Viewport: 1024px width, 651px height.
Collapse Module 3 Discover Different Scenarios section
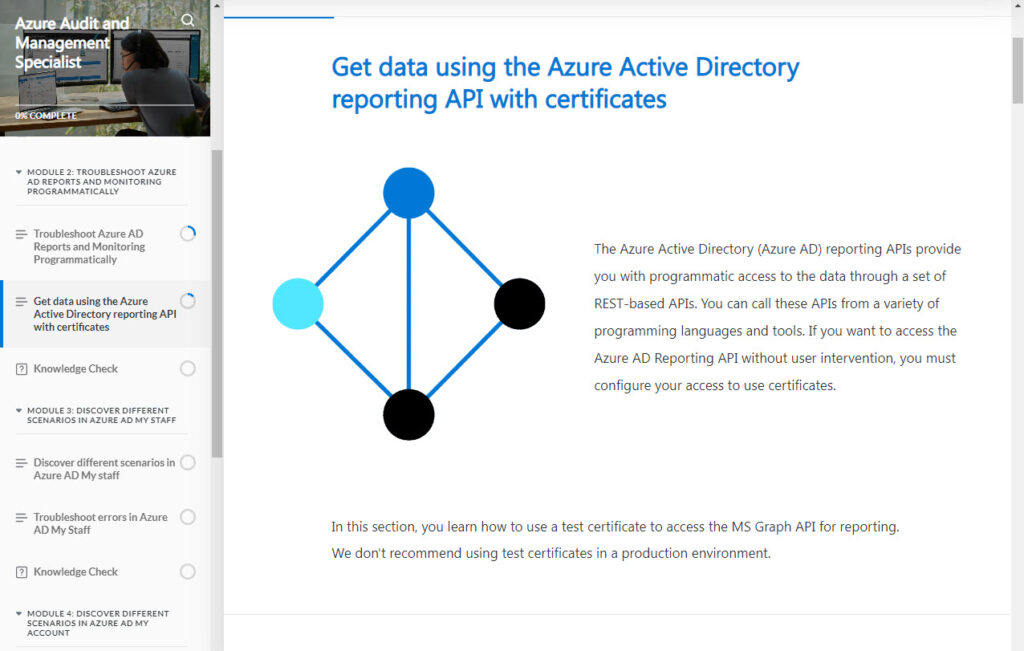click(x=19, y=411)
